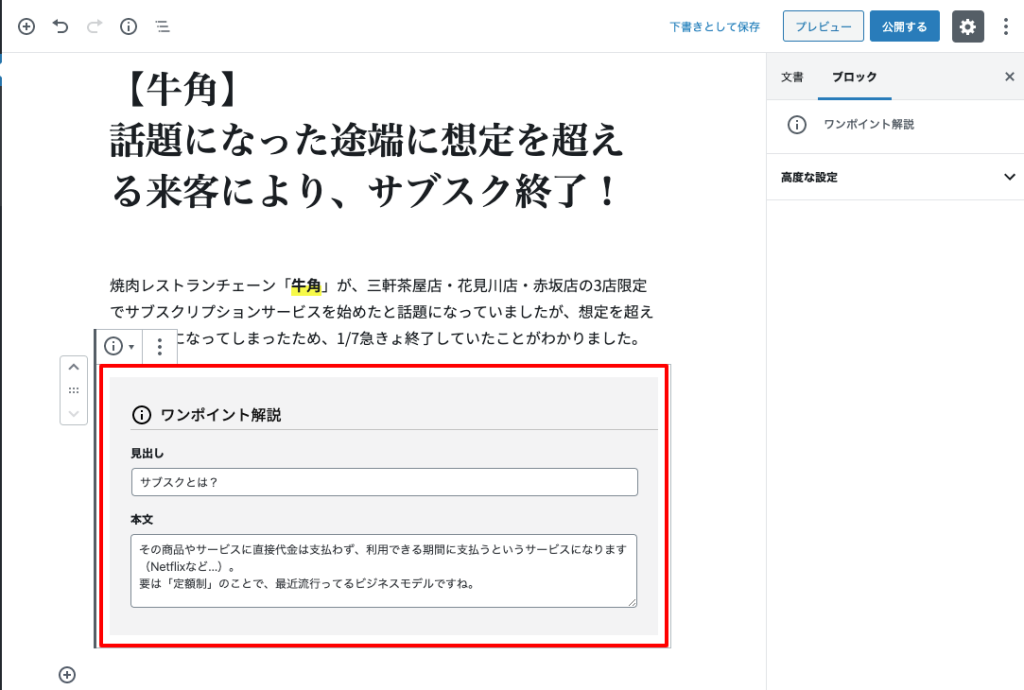Screen dimensions: 1024x690
Task: Open block navigation list icon
Action: point(163,26)
